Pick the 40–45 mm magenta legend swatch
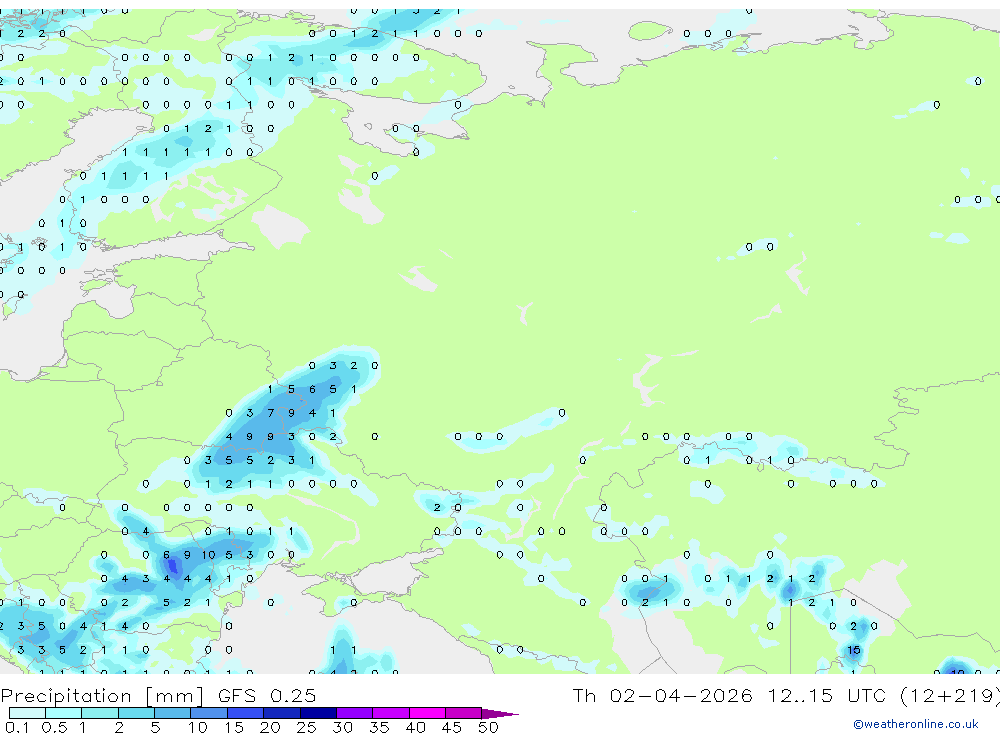This screenshot has width=1000, height=733. click(427, 713)
